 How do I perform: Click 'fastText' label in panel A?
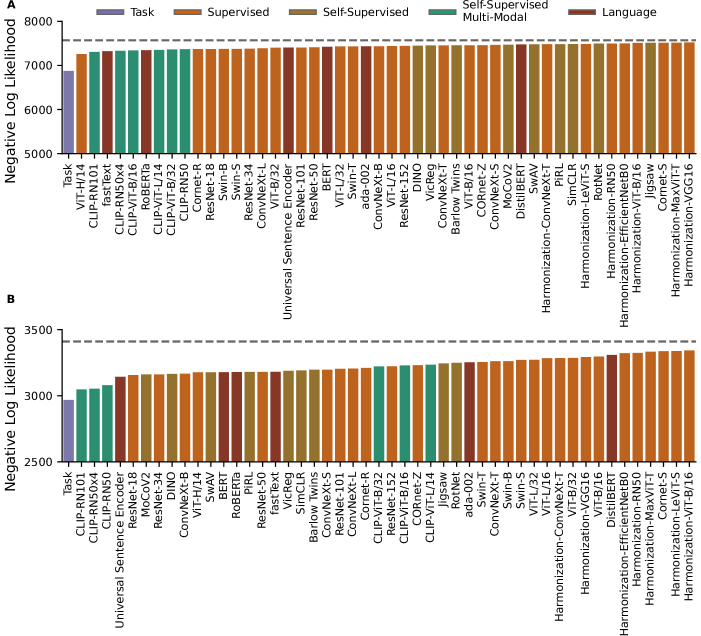point(106,185)
